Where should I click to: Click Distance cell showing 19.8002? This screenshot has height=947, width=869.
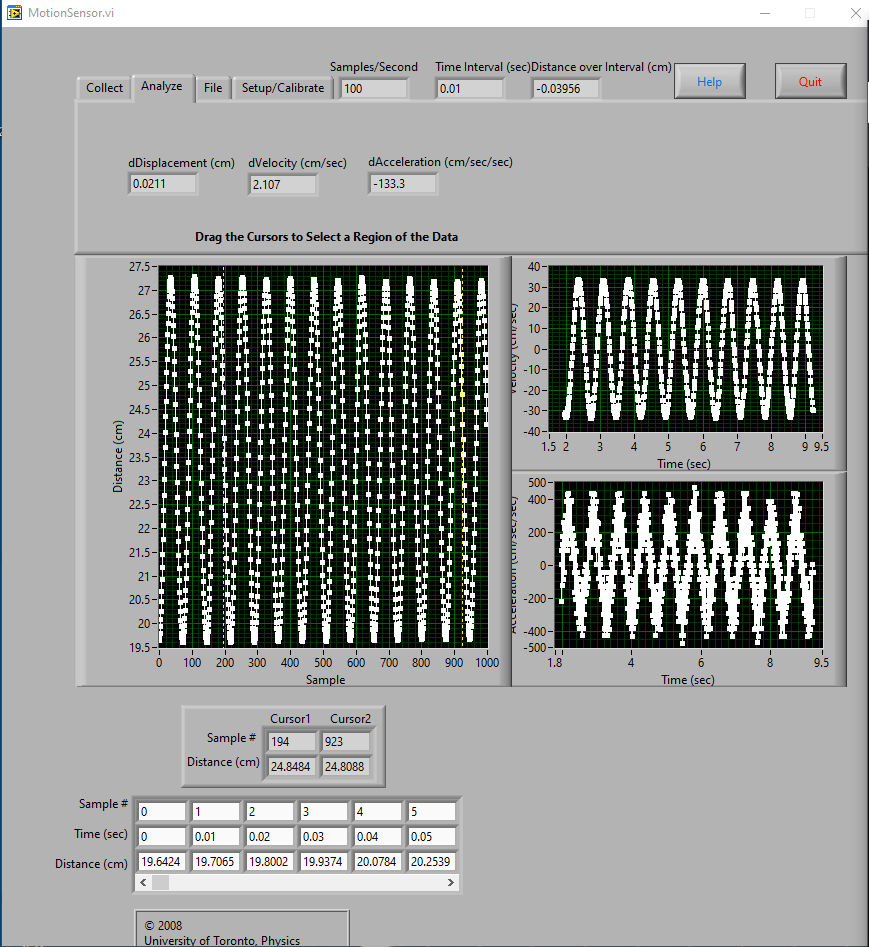tap(269, 861)
